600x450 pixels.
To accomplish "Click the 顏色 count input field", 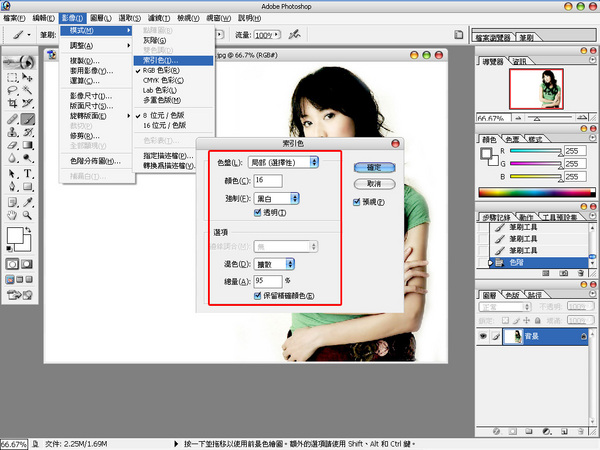I will 268,181.
